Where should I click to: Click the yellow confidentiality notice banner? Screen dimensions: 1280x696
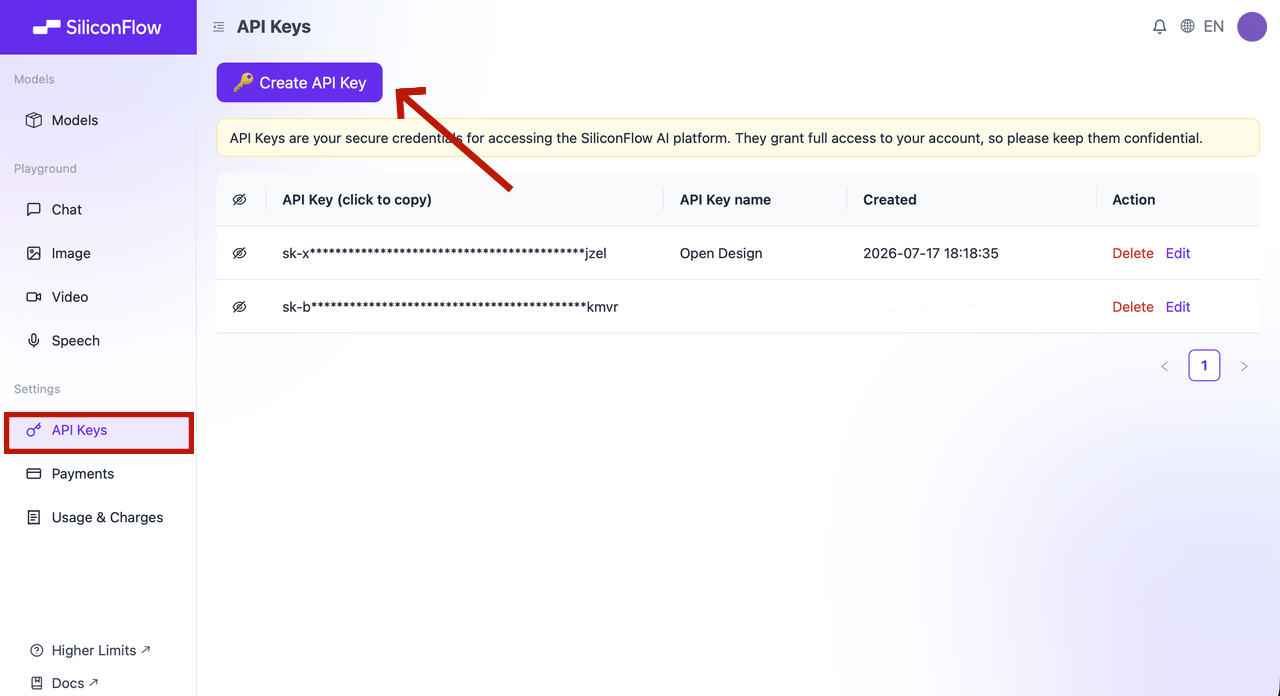738,138
